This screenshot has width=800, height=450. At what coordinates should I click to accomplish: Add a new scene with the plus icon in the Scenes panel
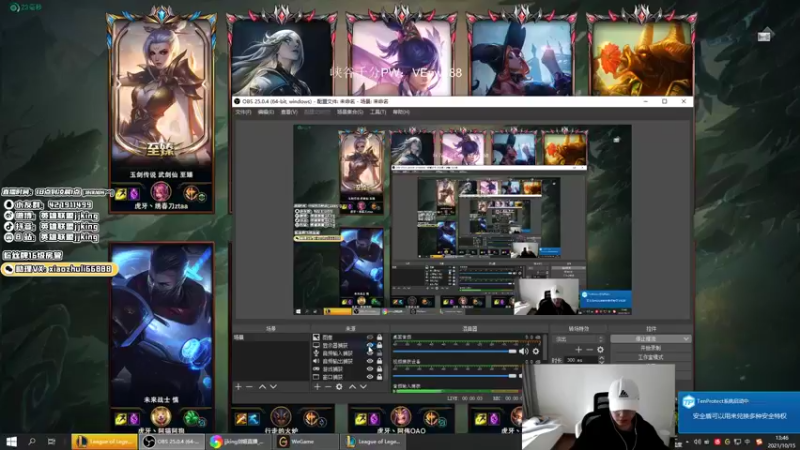coord(238,387)
